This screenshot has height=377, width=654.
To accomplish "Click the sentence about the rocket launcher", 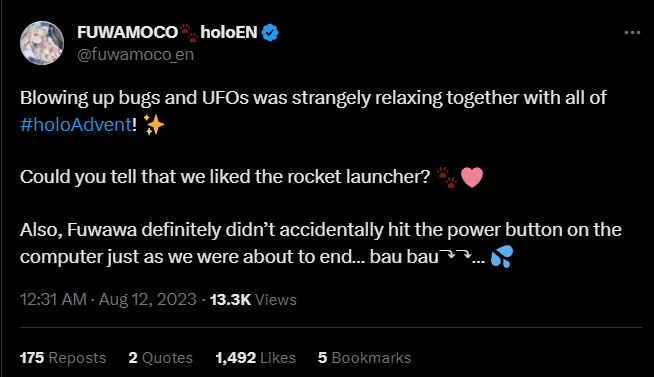I will (x=225, y=177).
